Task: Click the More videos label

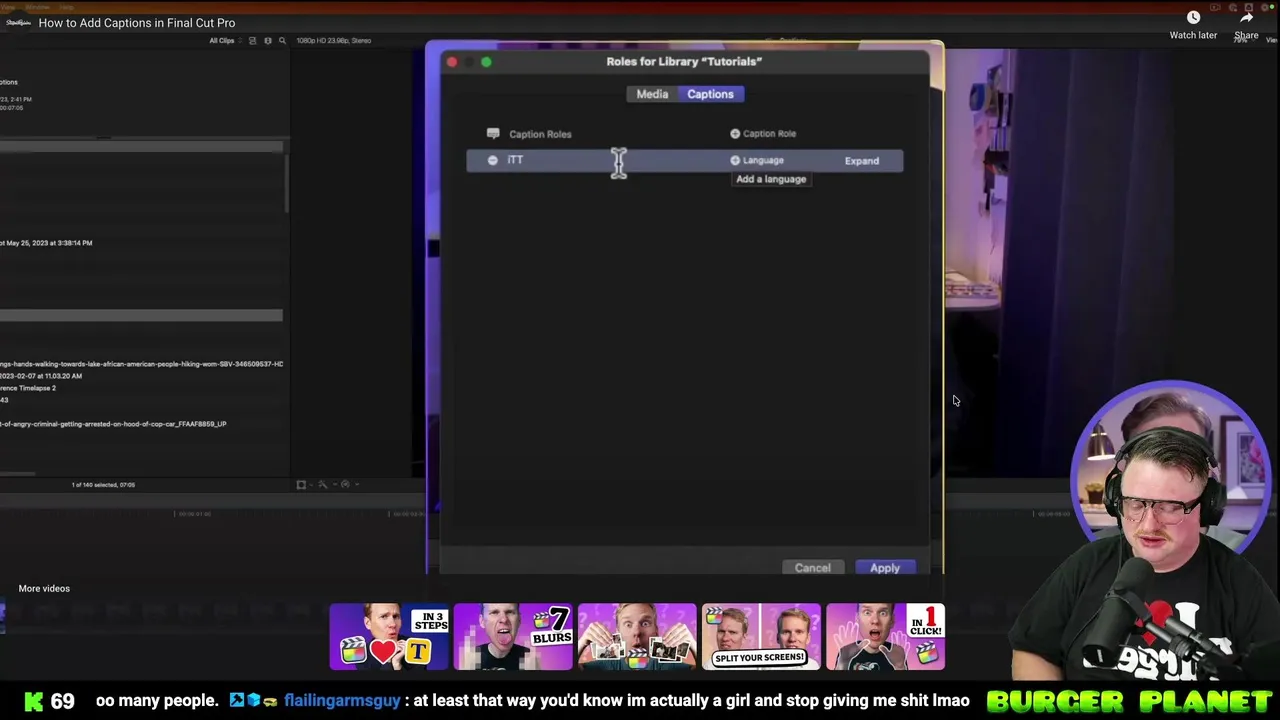Action: 44,588
